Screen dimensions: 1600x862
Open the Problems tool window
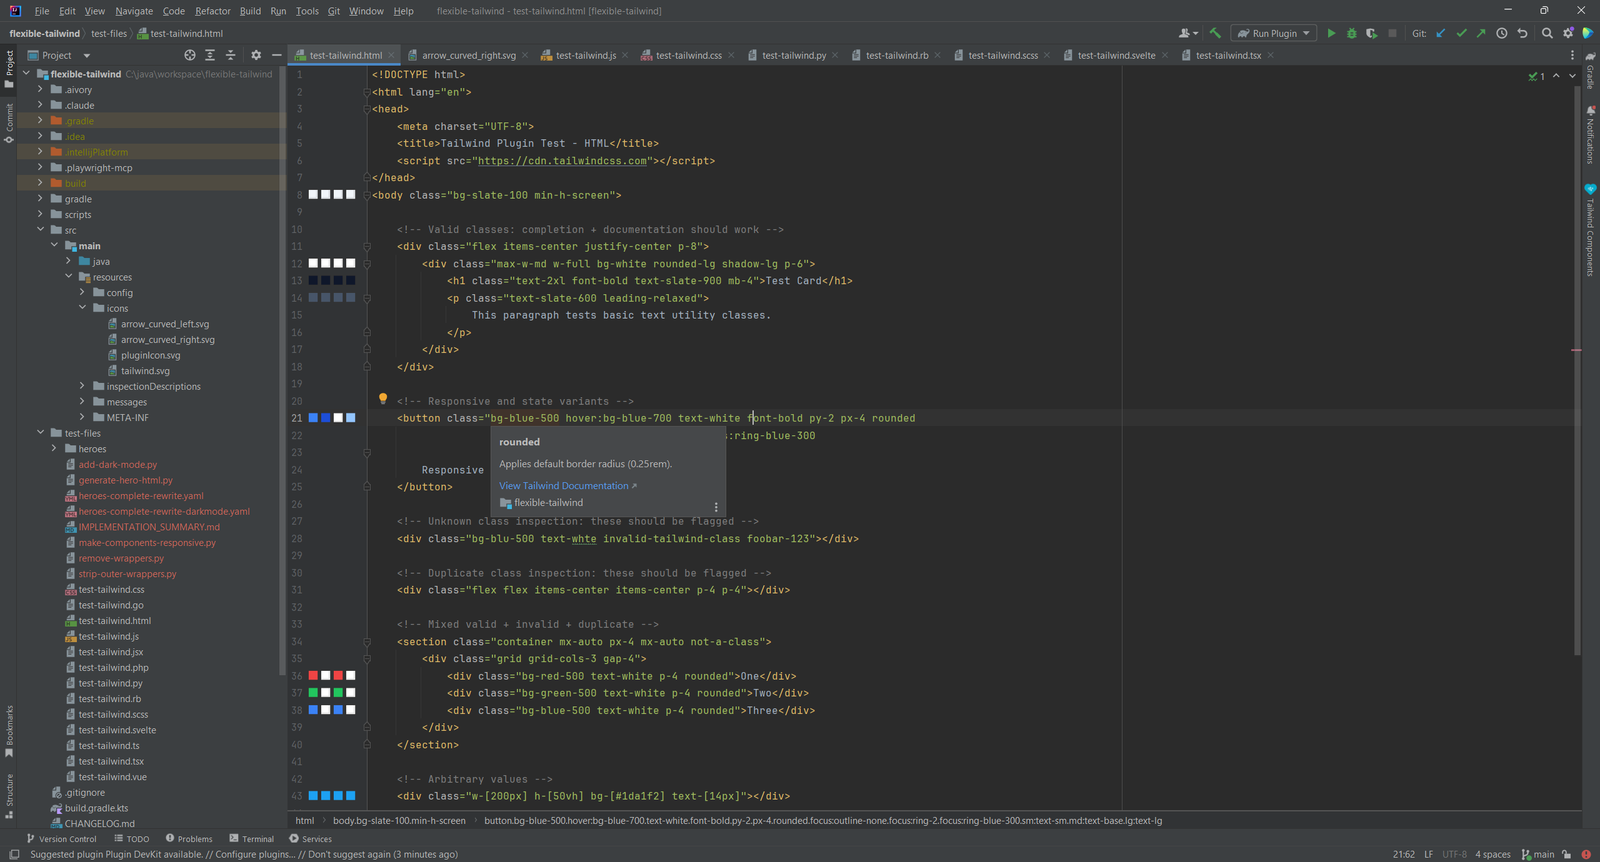(189, 839)
